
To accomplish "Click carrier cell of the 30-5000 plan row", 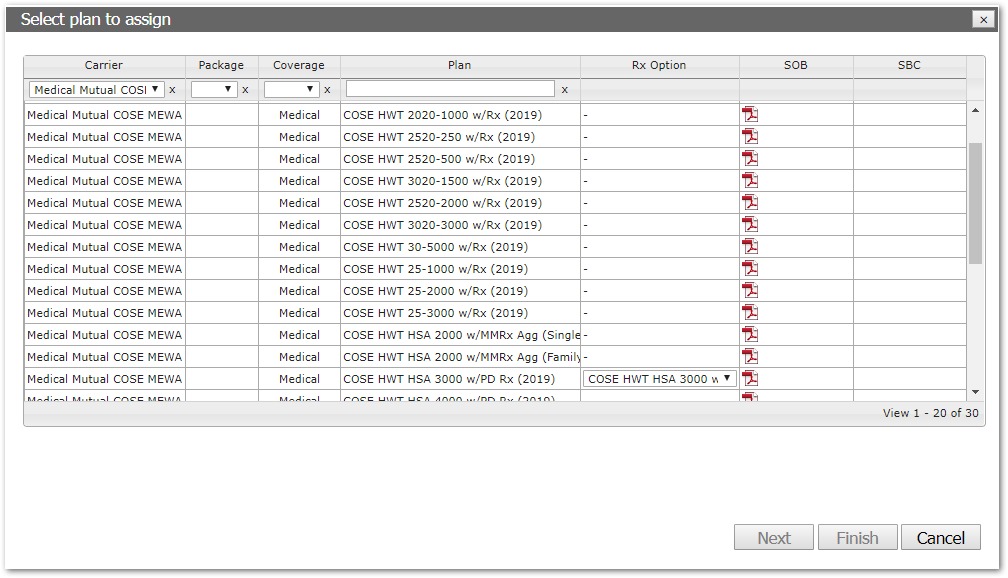I will click(x=105, y=247).
